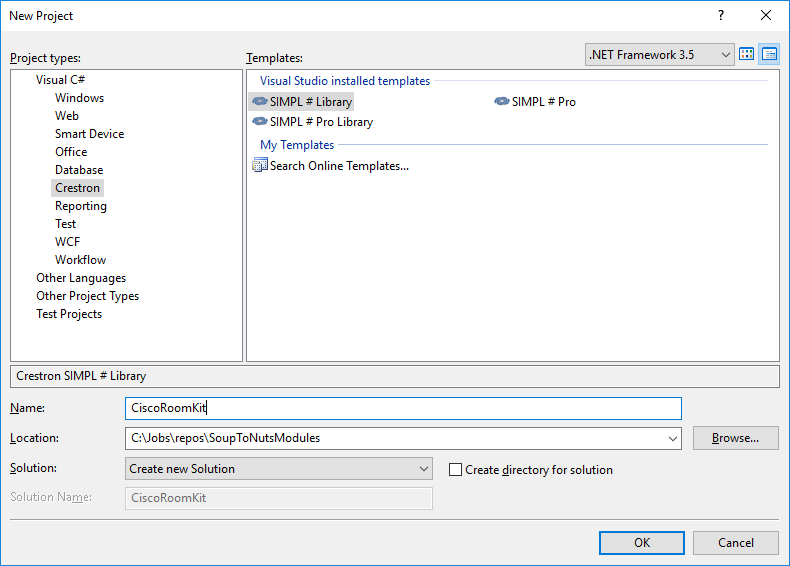Click the Search Online Templates icon
This screenshot has height=566, width=790.
pyautogui.click(x=260, y=166)
